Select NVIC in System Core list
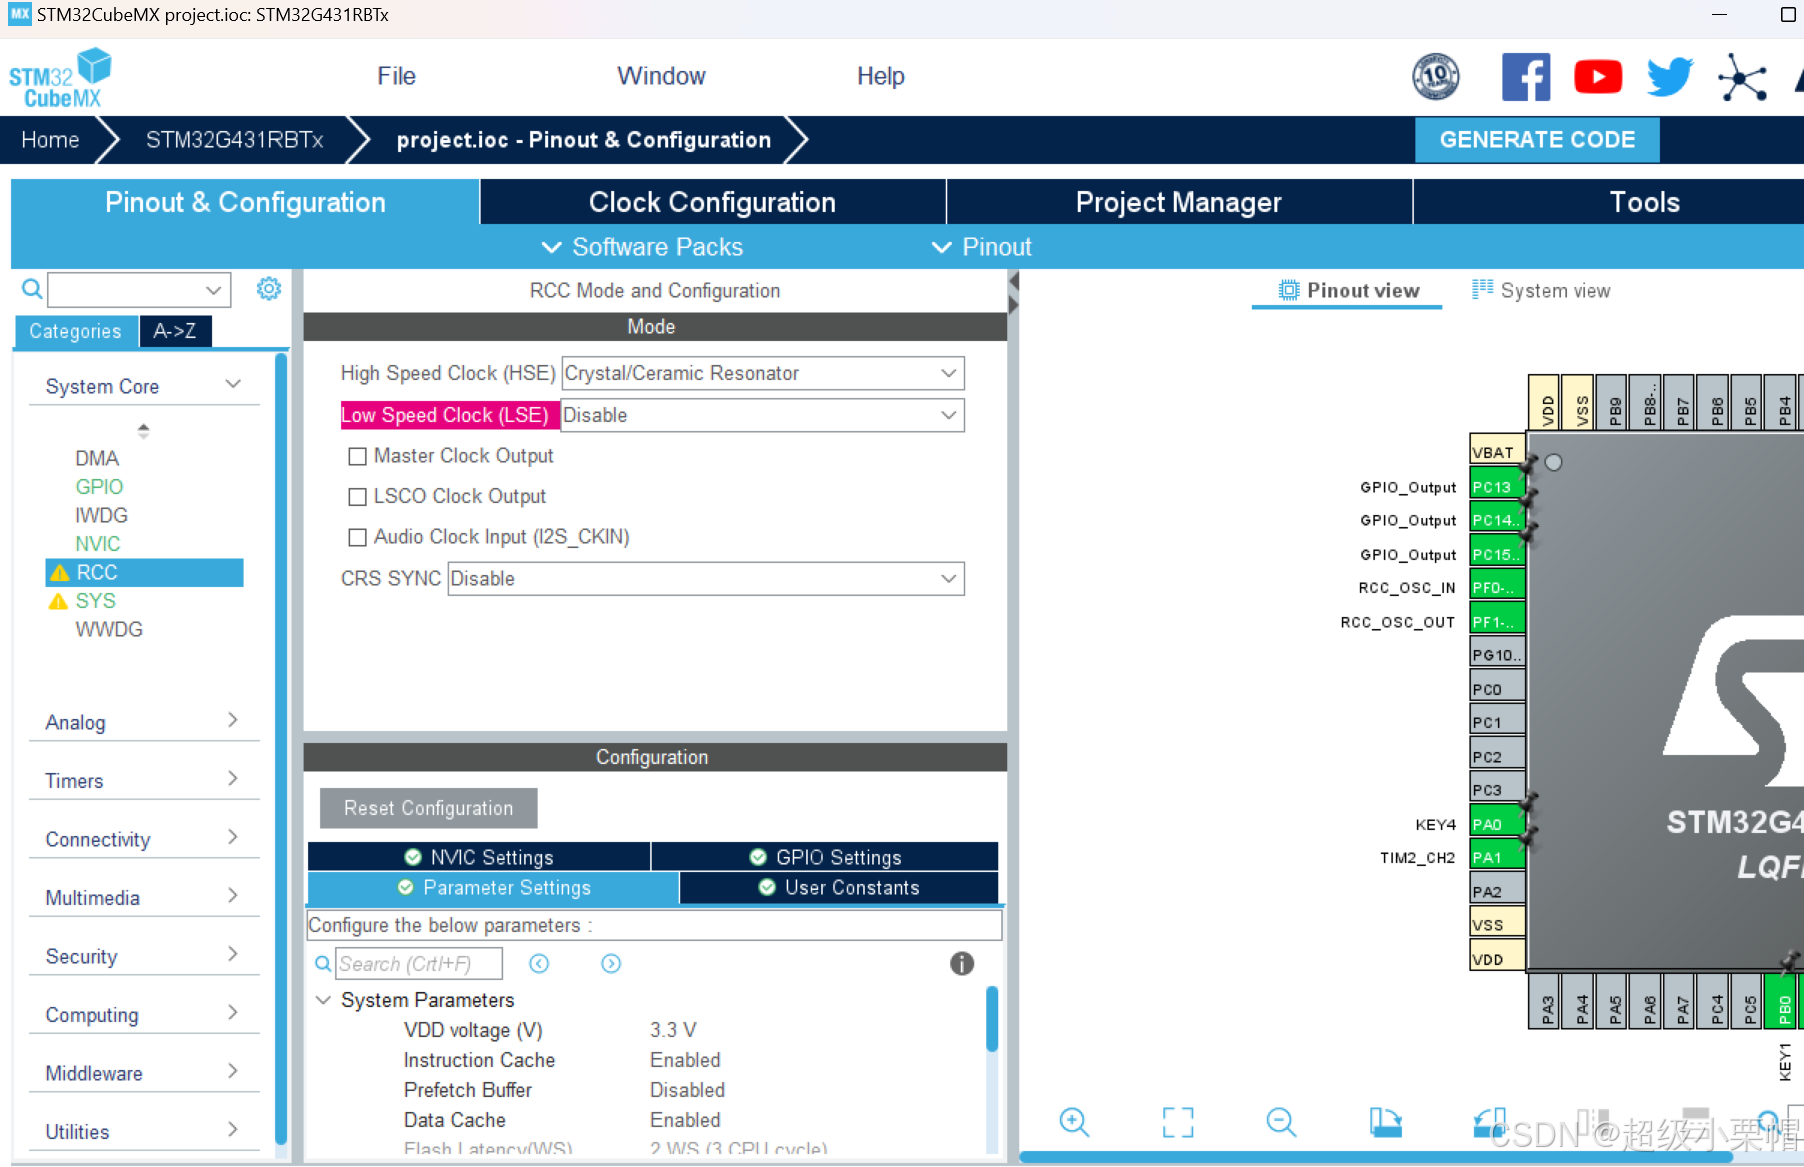 97,544
